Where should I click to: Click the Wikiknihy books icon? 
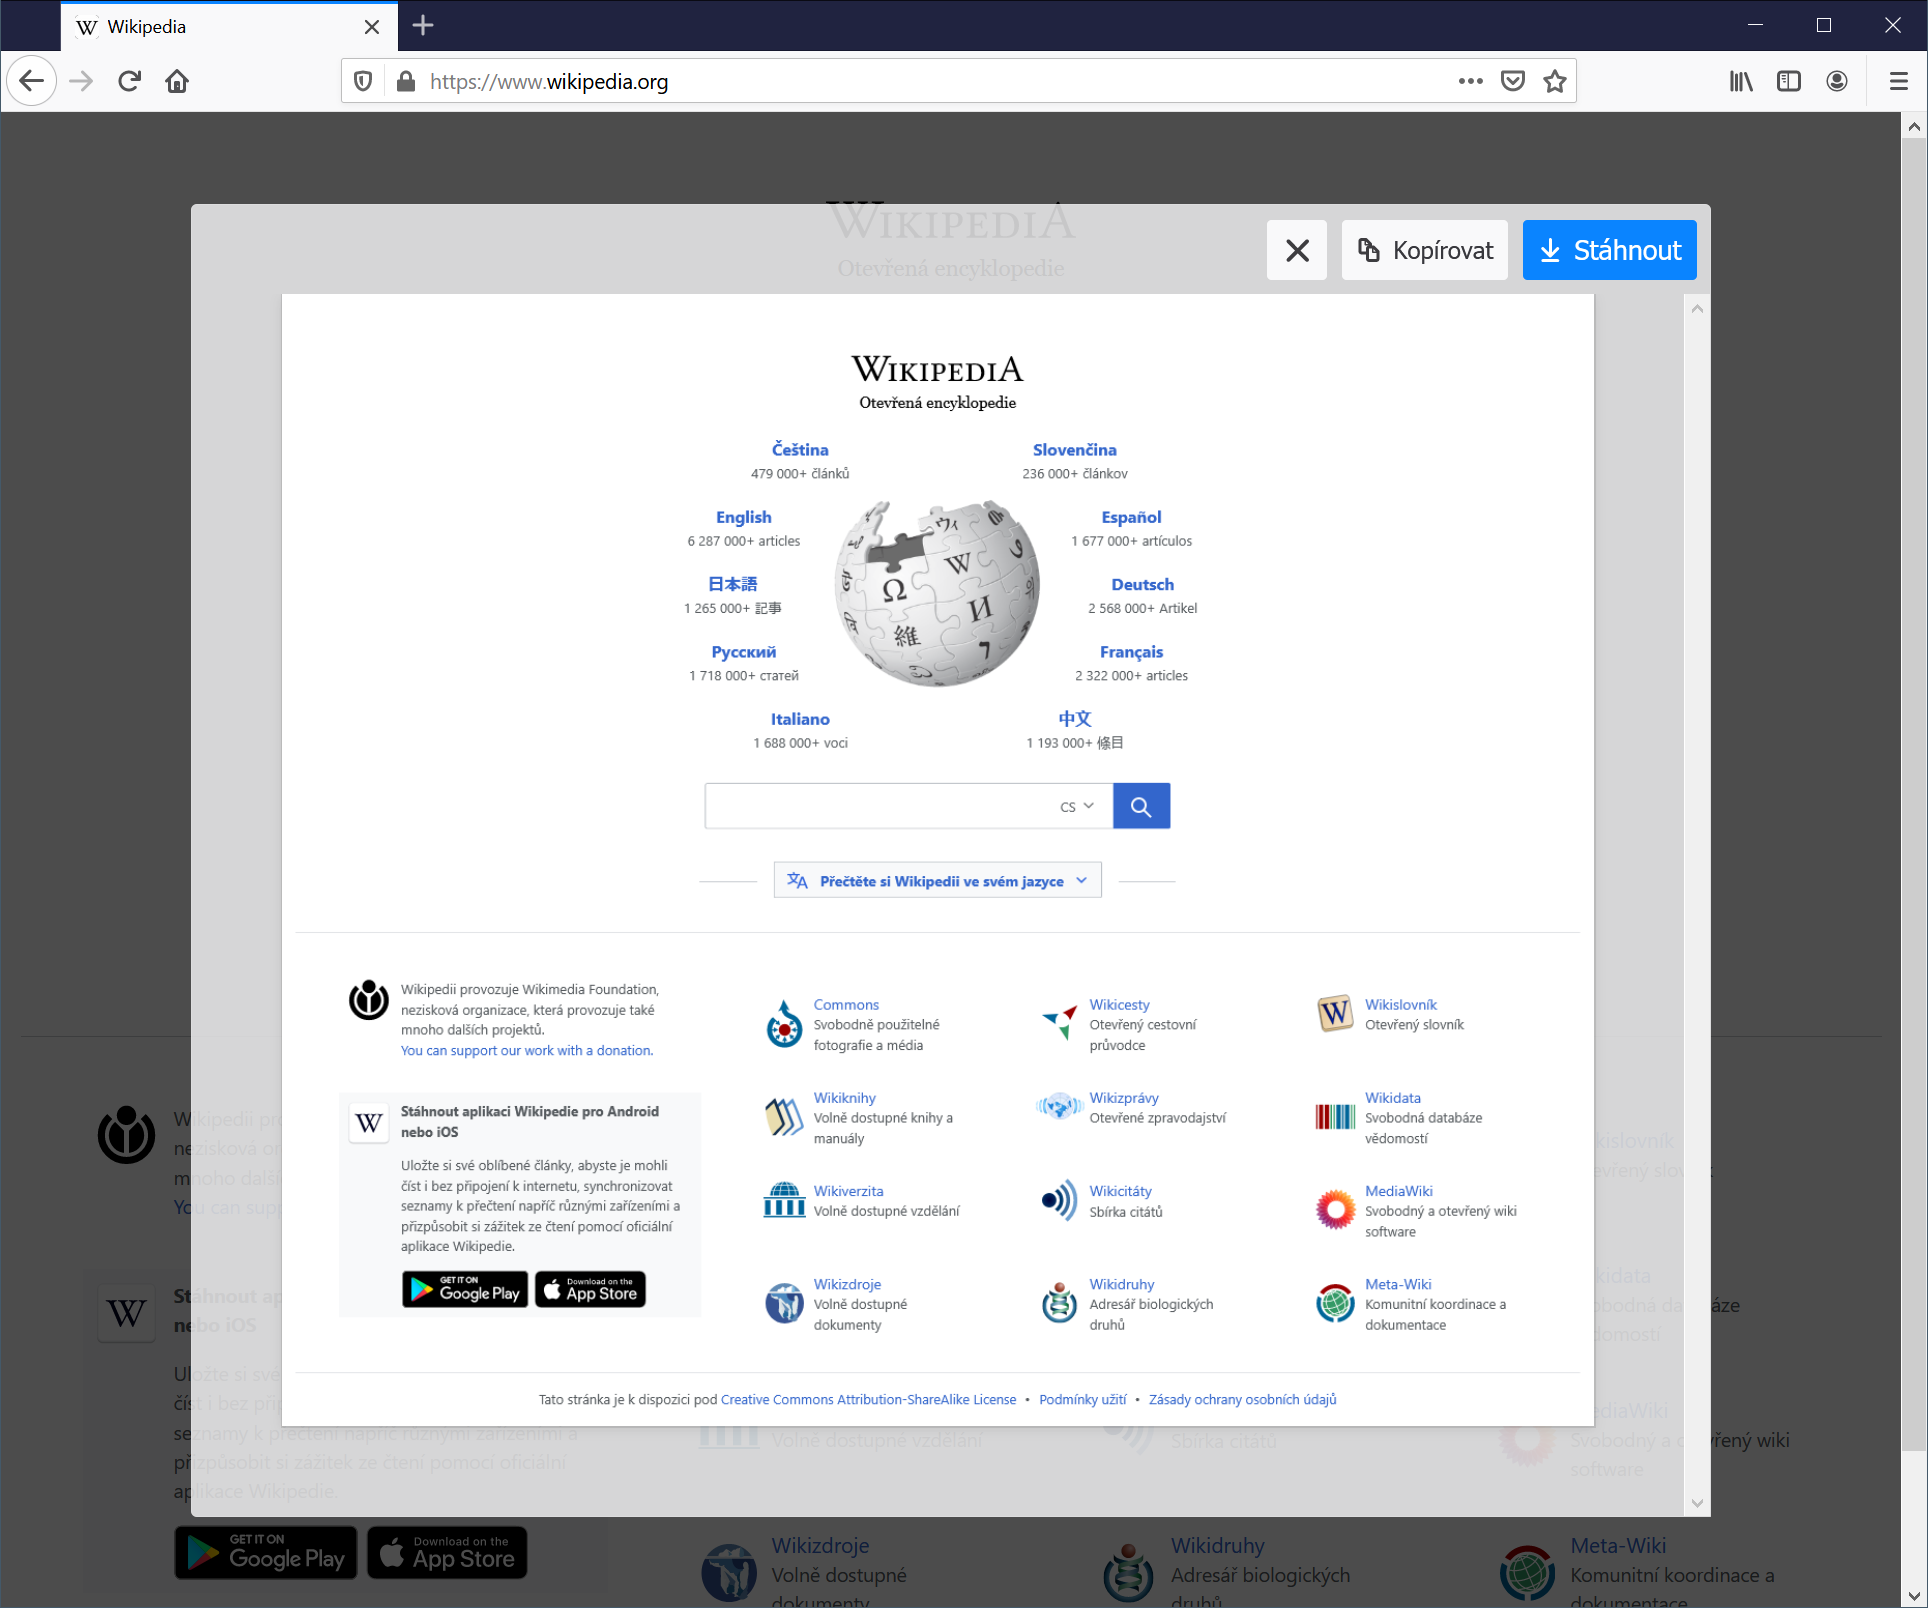(784, 1116)
